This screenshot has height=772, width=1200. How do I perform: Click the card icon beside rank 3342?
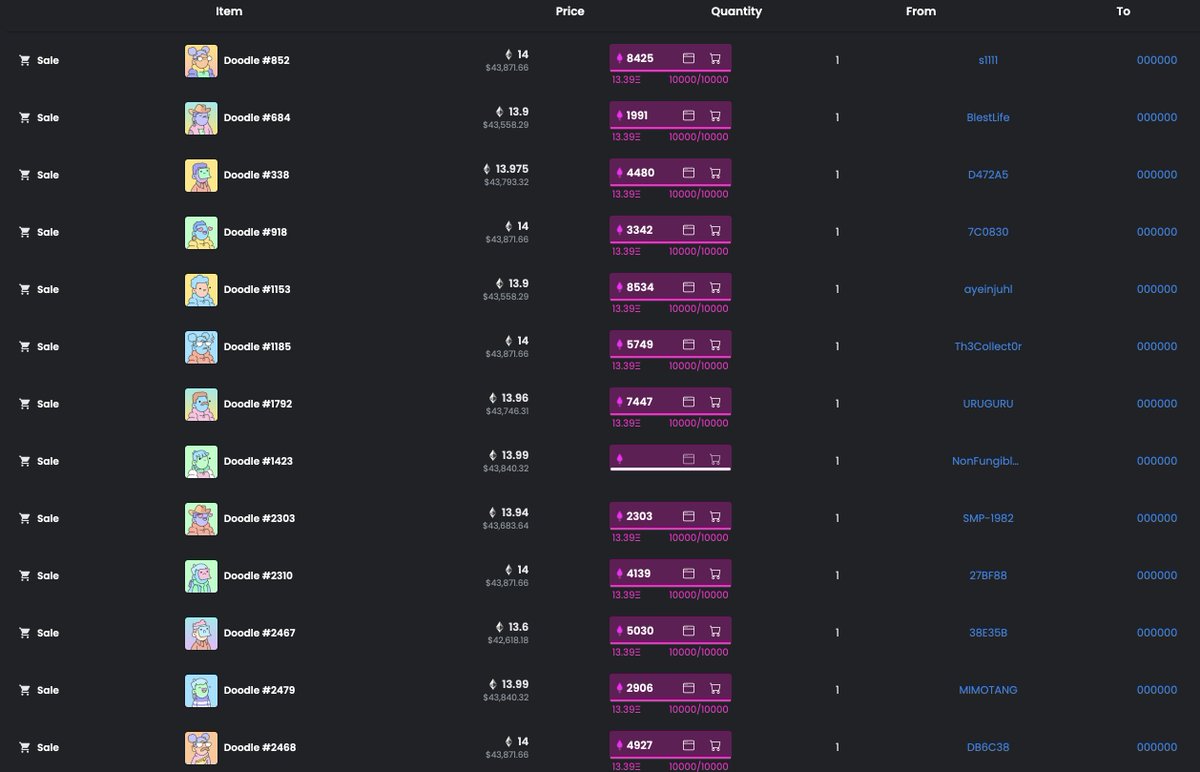(688, 230)
